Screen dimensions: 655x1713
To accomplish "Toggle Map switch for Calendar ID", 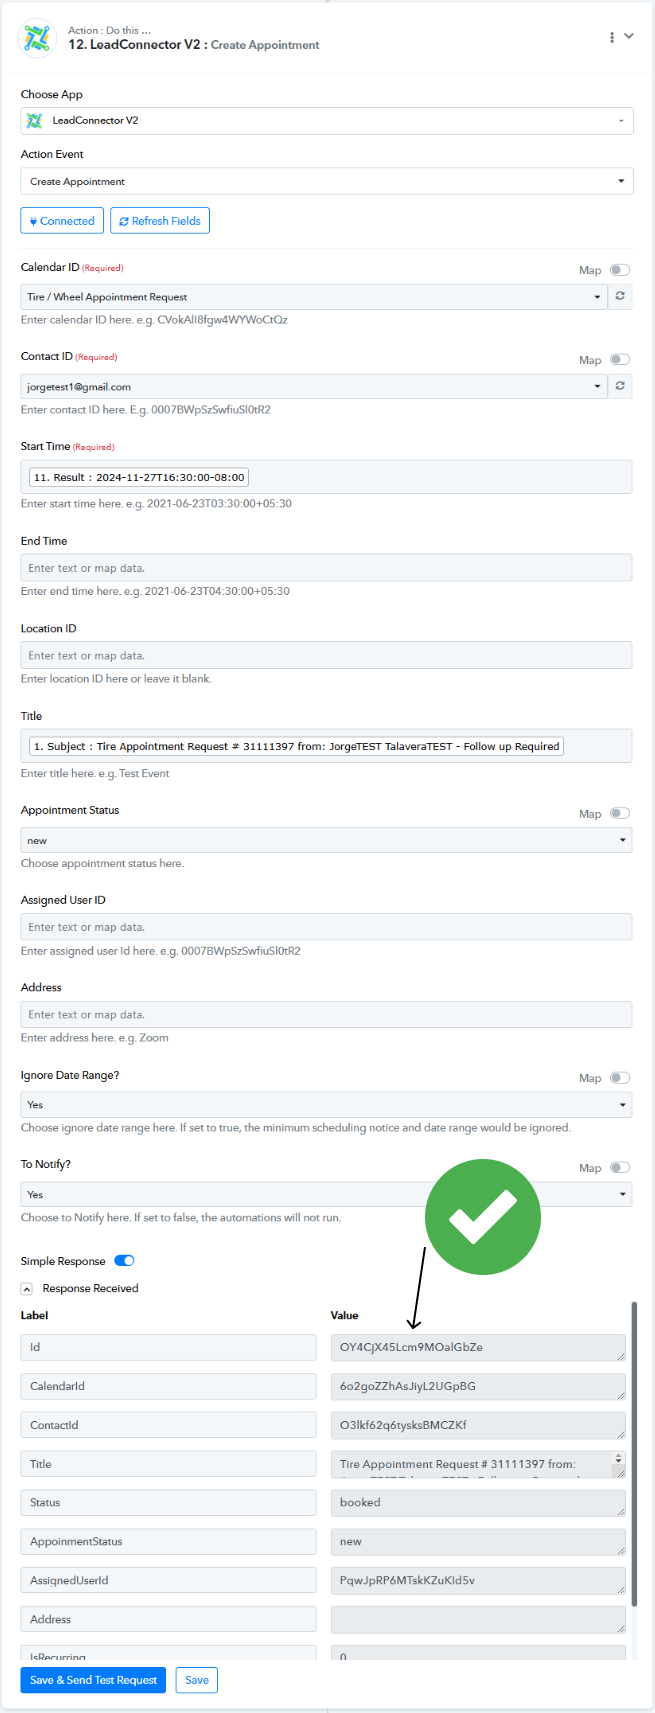I will click(x=620, y=270).
